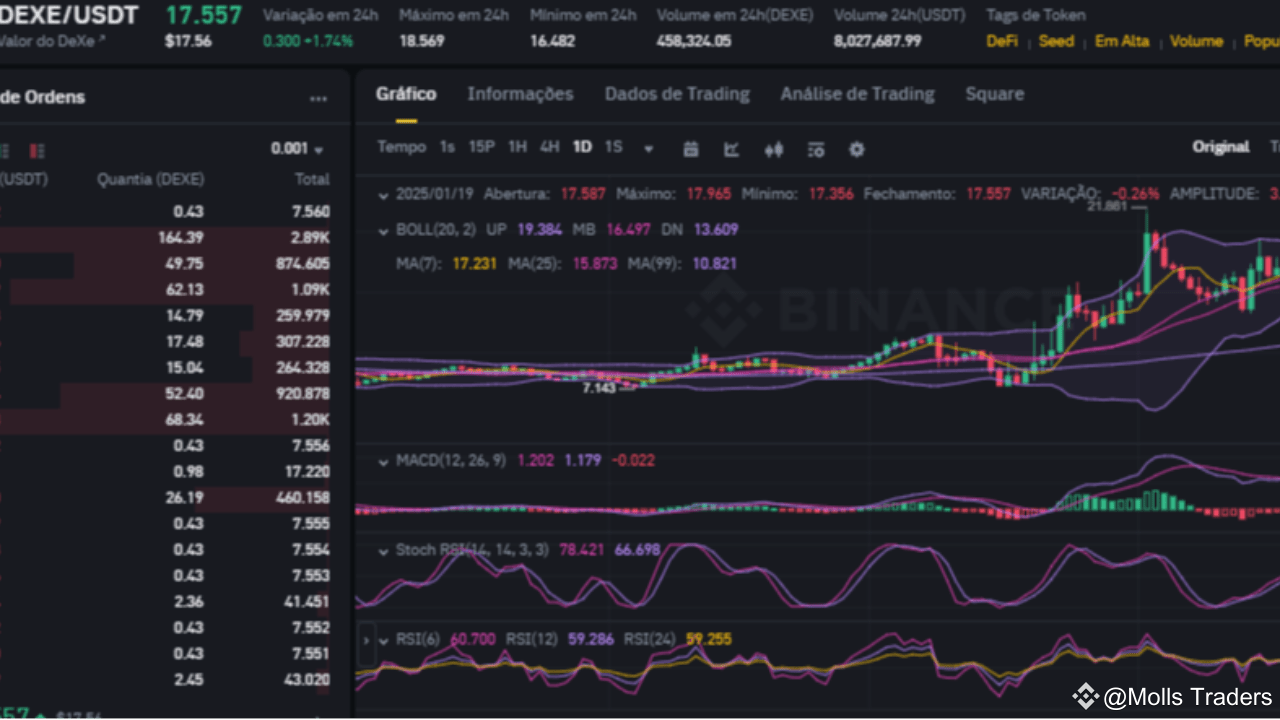Click the 24h low value 16.482

552,41
